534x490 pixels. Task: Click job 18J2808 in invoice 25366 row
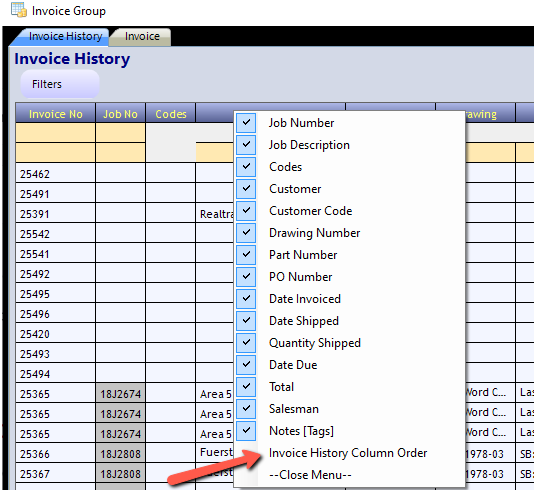coord(121,453)
